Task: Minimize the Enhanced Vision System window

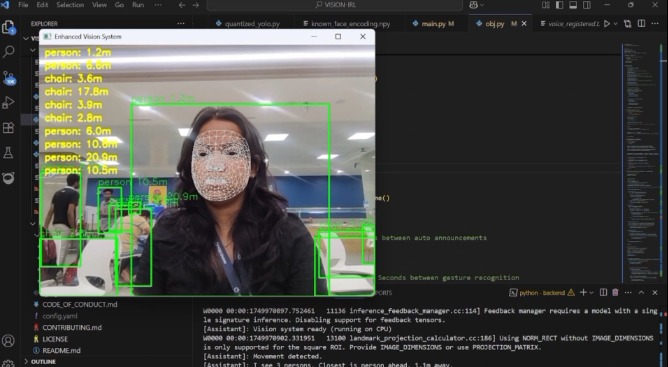Action: click(314, 37)
